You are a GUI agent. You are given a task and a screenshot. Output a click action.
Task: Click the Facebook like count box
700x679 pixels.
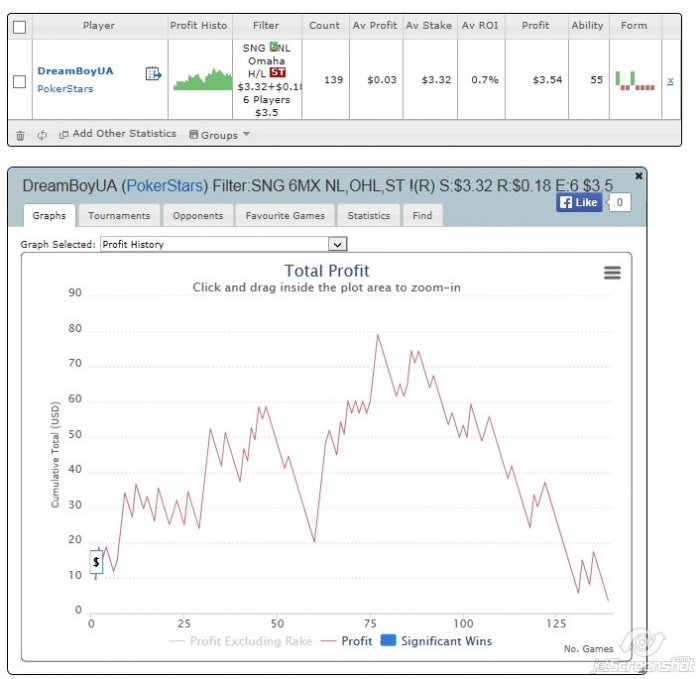(619, 202)
